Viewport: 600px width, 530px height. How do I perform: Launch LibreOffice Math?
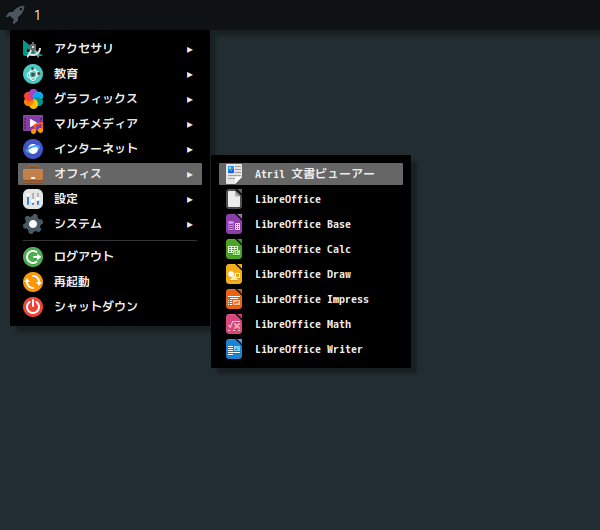(x=311, y=324)
